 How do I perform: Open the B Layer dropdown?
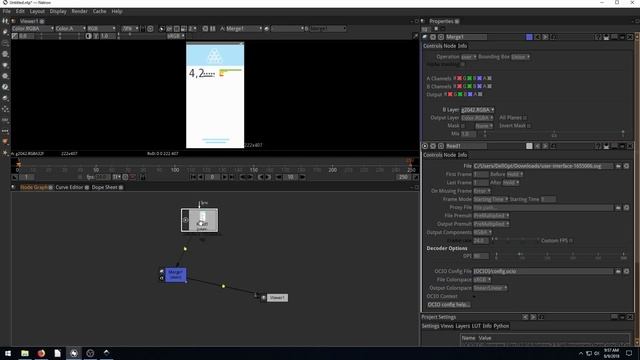(x=478, y=110)
